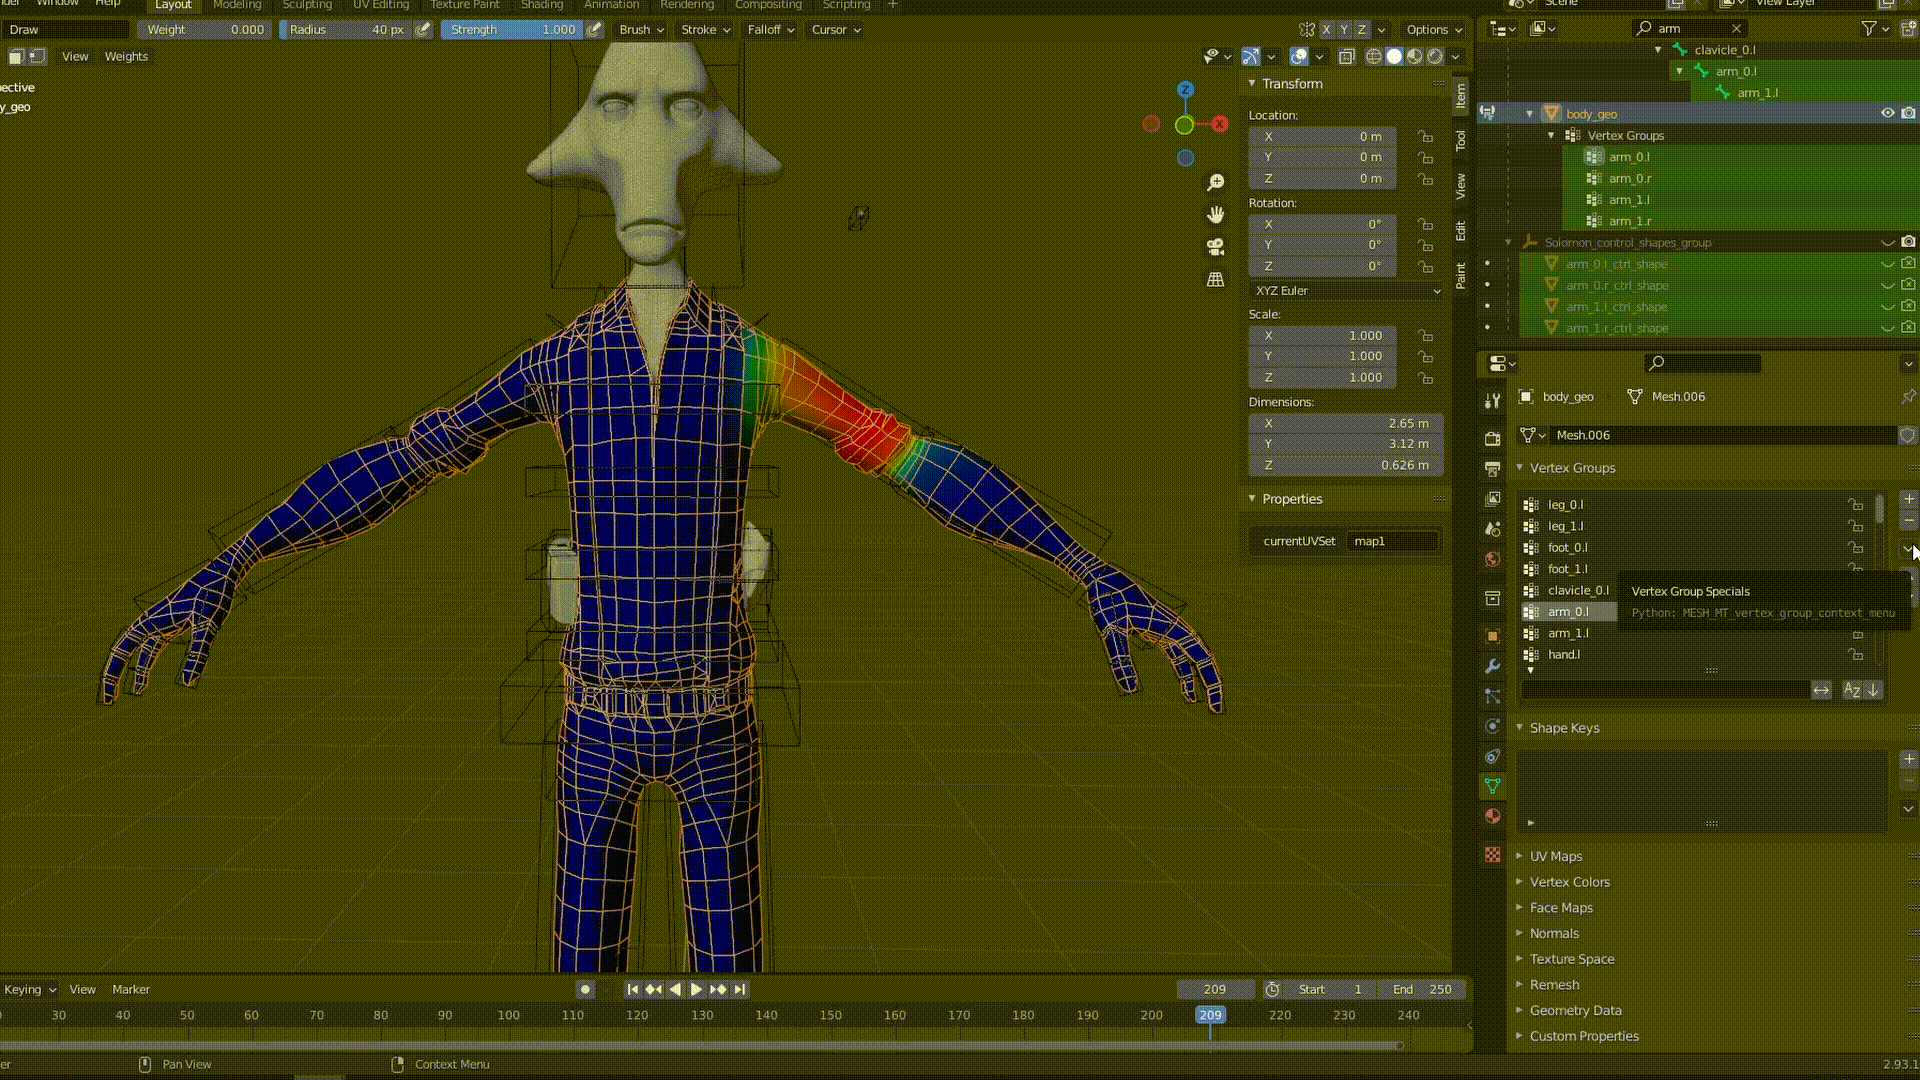Switch to UV Editing workspace tab
This screenshot has width=1920, height=1080.
pos(381,5)
